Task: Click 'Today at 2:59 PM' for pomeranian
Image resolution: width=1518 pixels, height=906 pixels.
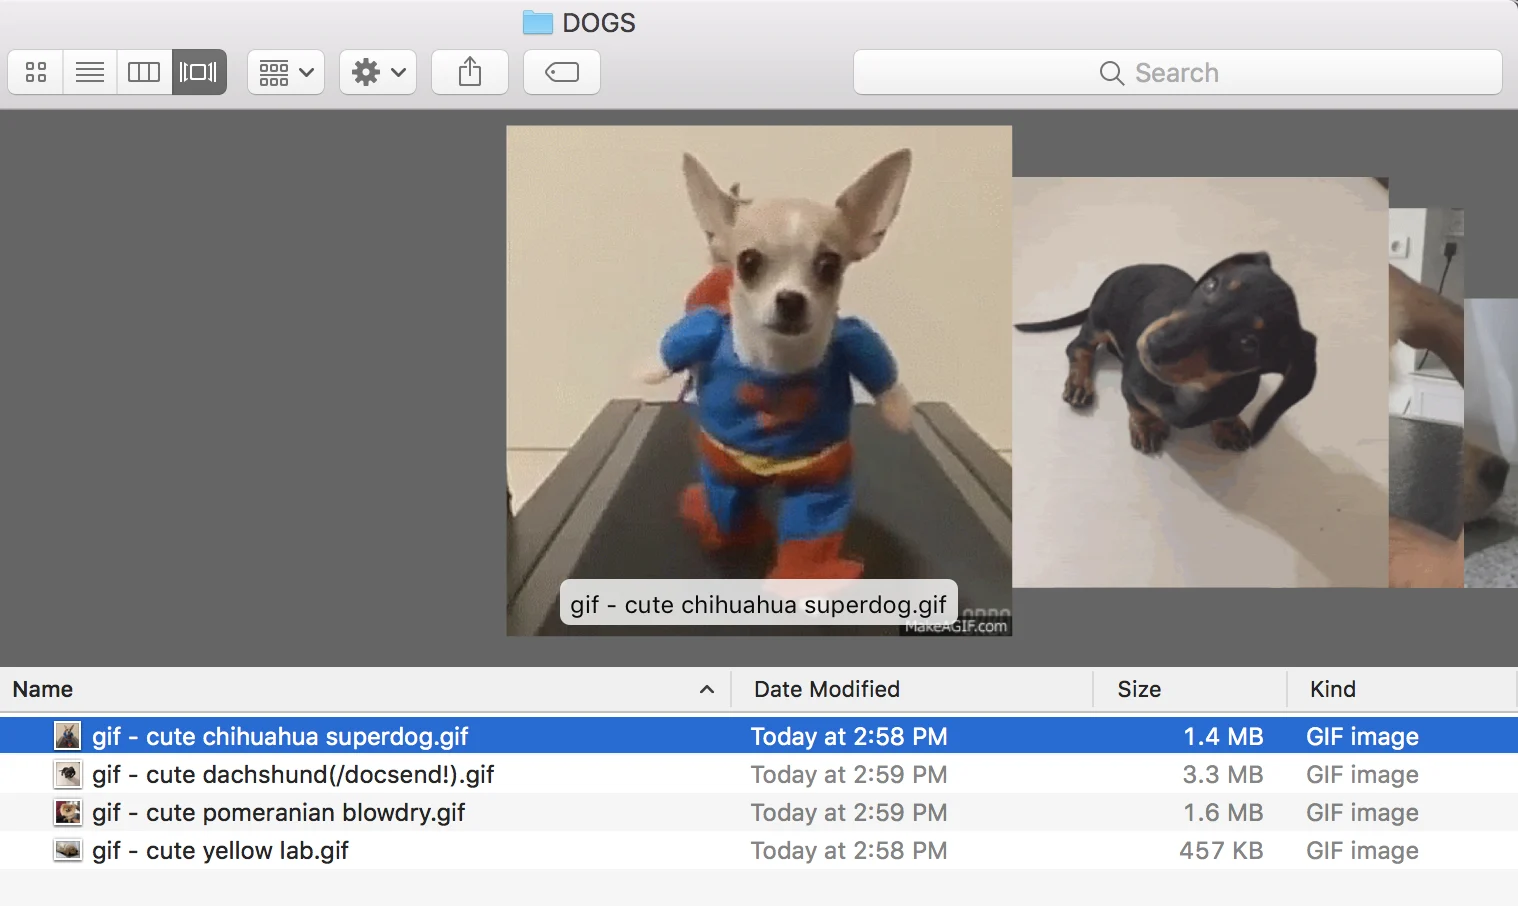Action: 849,812
